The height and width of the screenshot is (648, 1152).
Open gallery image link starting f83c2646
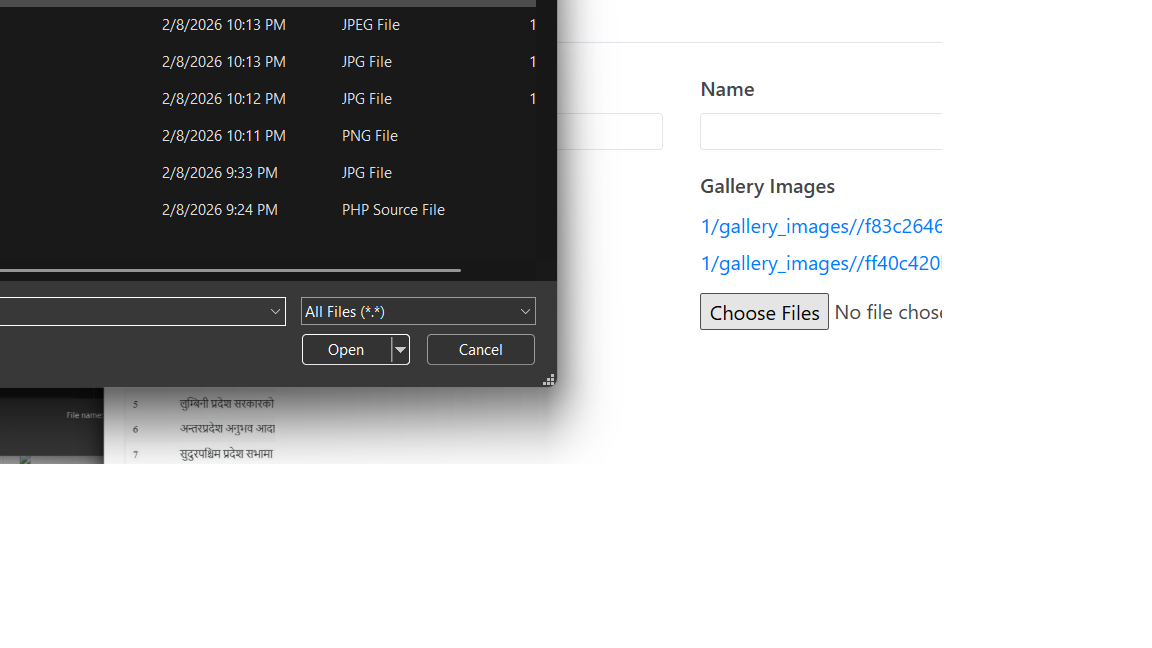(820, 227)
